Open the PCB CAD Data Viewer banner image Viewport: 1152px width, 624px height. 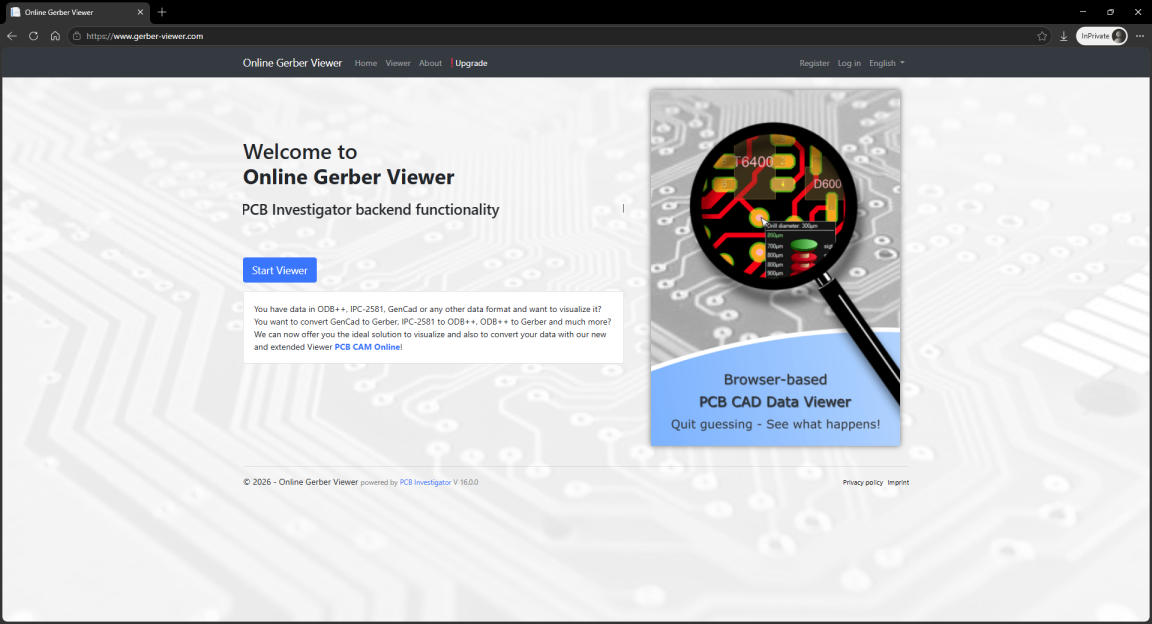pos(775,268)
